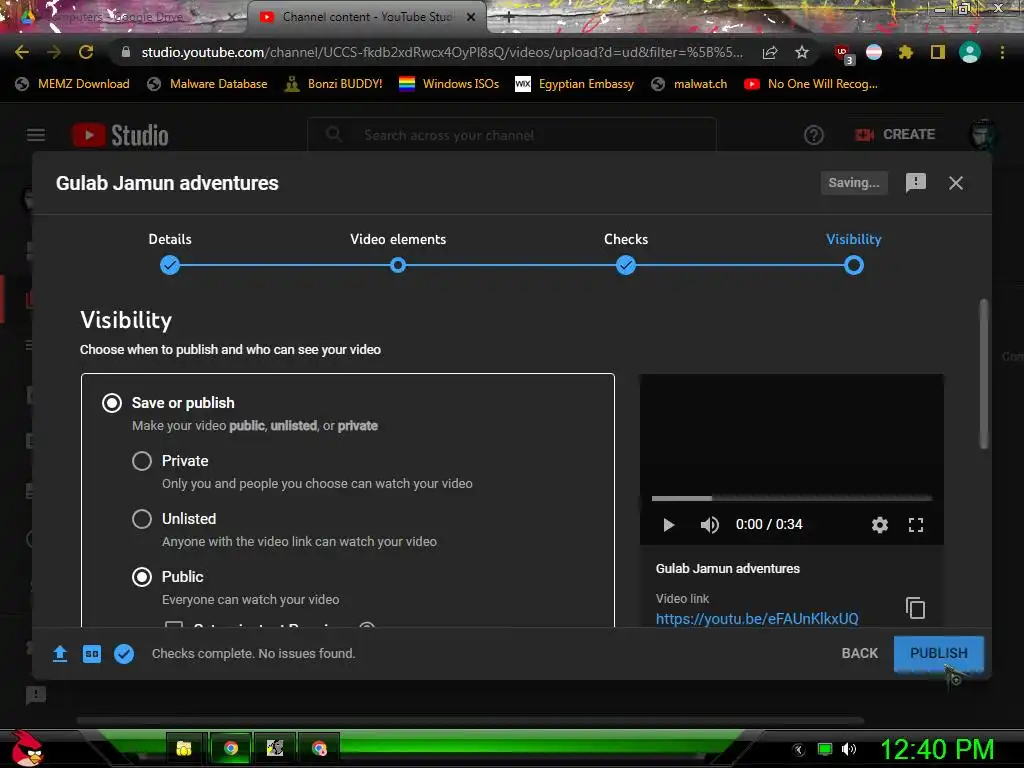Click the CREATE button
The width and height of the screenshot is (1024, 768).
pos(895,135)
